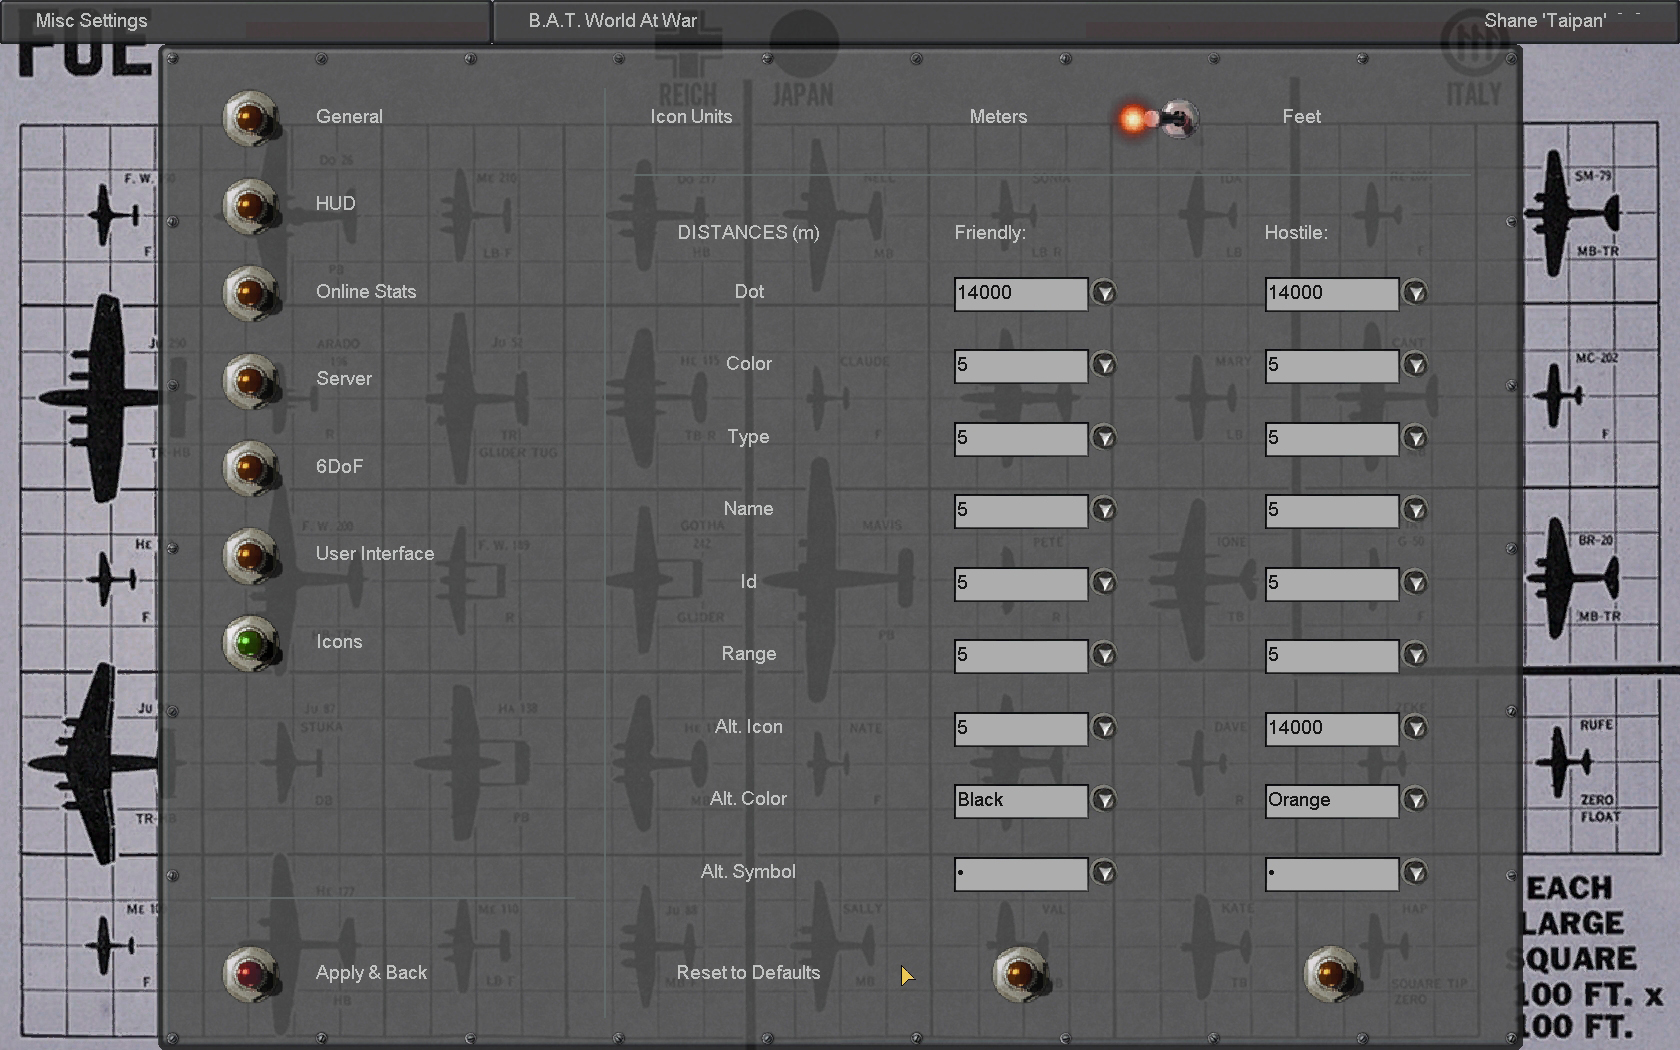Open Hostile Alt. Icon dropdown
The image size is (1680, 1050).
click(x=1415, y=728)
